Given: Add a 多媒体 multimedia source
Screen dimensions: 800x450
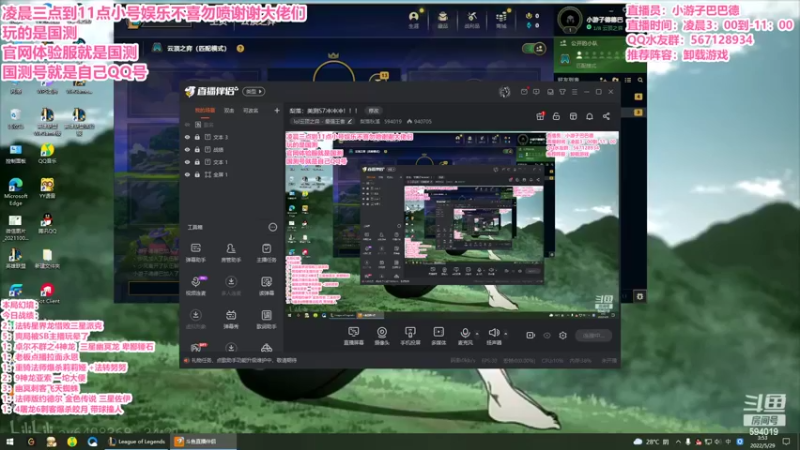Looking at the screenshot, I should tap(439, 336).
